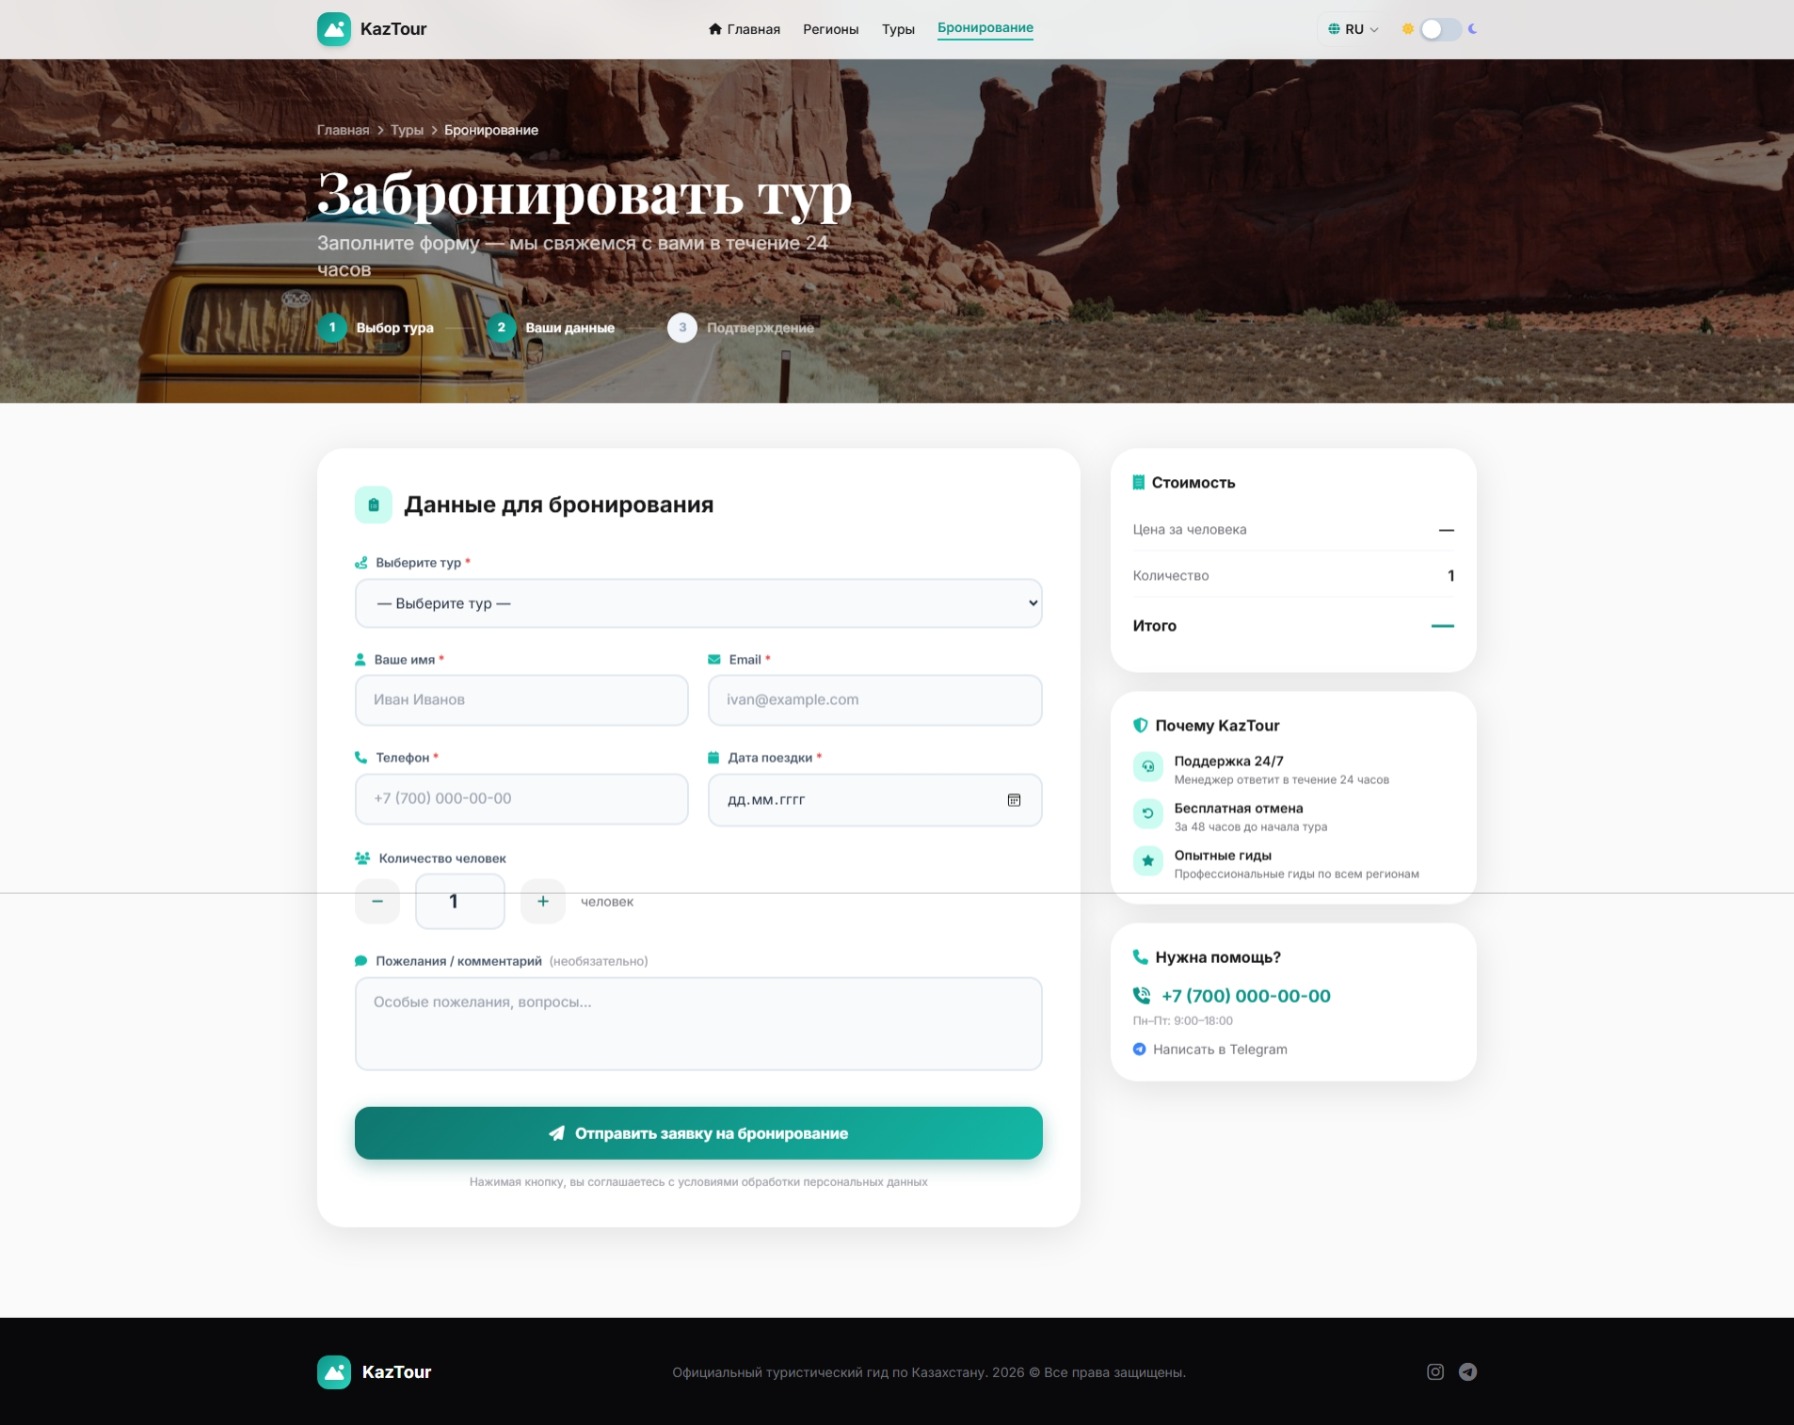Click clipboard icon beside Данные для бронирования

pyautogui.click(x=373, y=505)
